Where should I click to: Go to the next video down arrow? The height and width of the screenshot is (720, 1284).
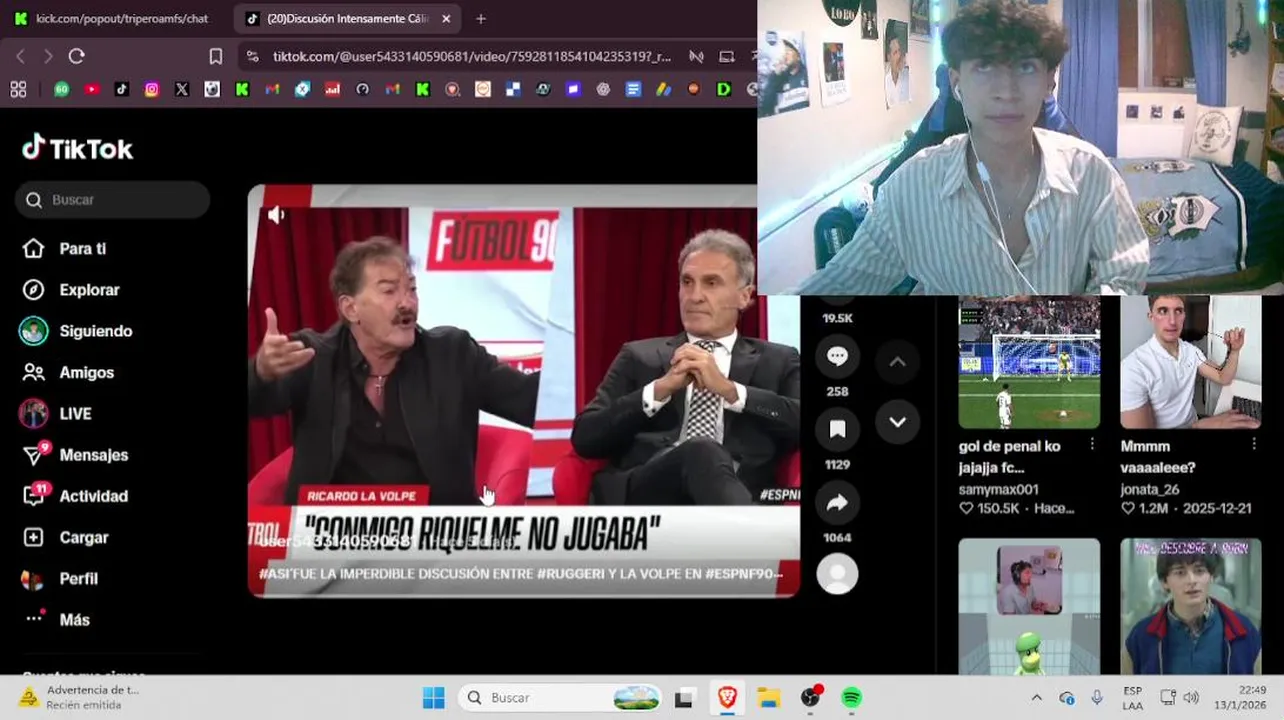(897, 422)
